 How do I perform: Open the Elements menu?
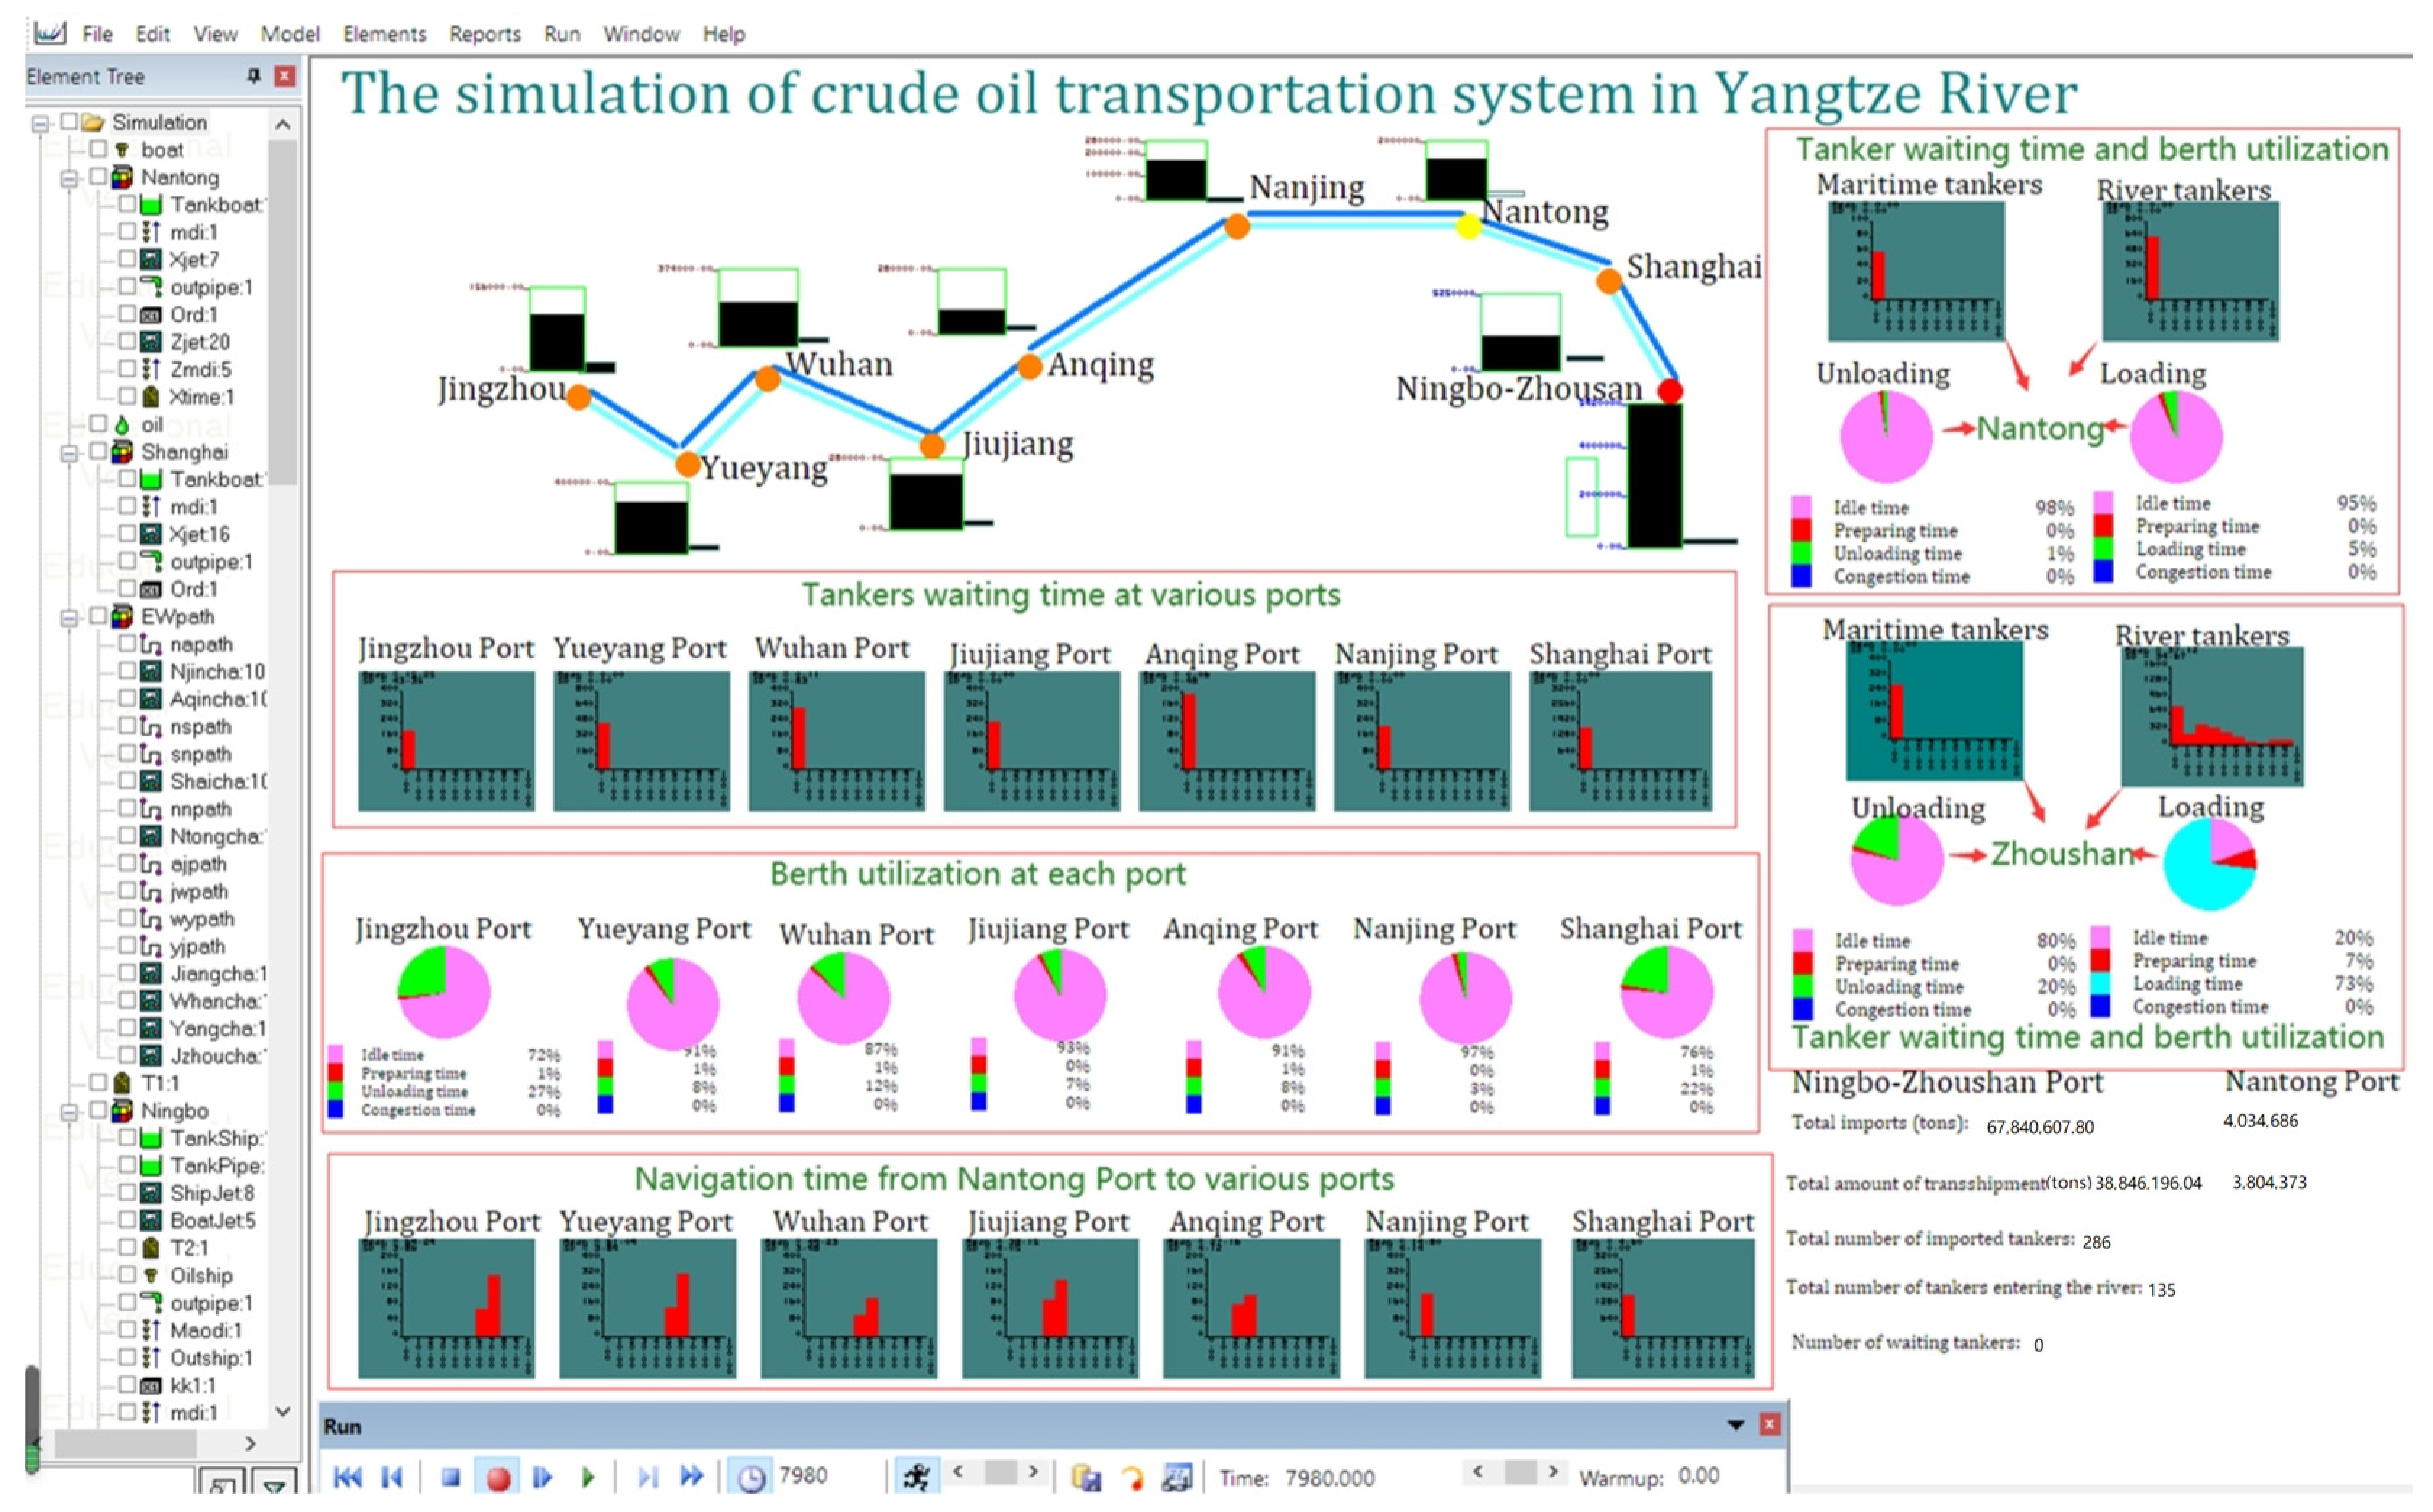(x=384, y=34)
